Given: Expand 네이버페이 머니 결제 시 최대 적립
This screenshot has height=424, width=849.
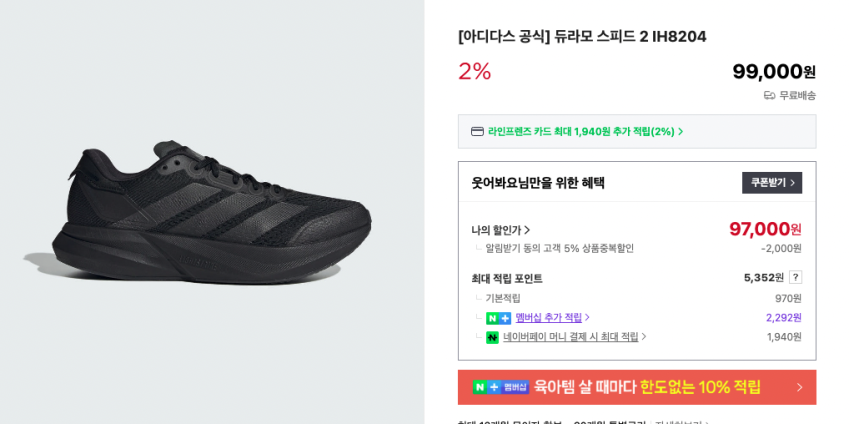Looking at the screenshot, I should [x=574, y=337].
